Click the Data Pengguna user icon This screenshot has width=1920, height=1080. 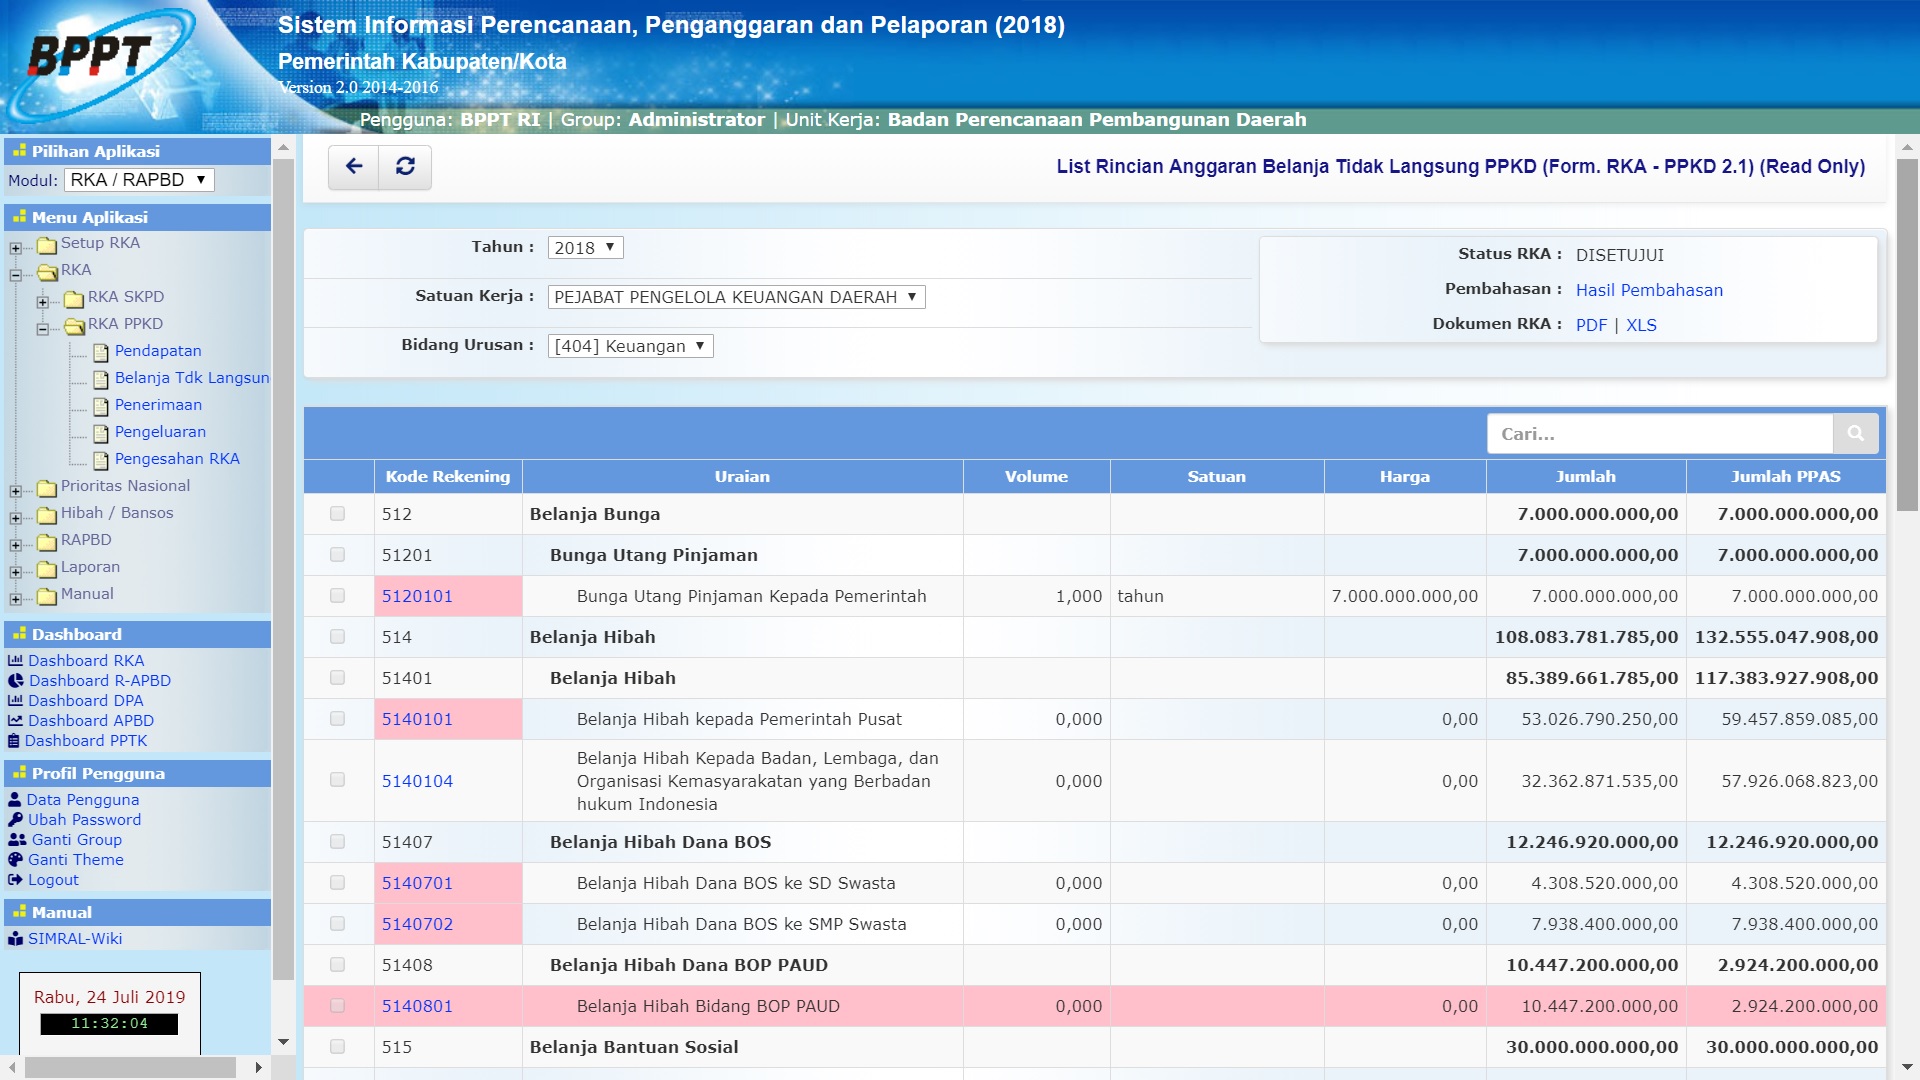click(x=14, y=799)
